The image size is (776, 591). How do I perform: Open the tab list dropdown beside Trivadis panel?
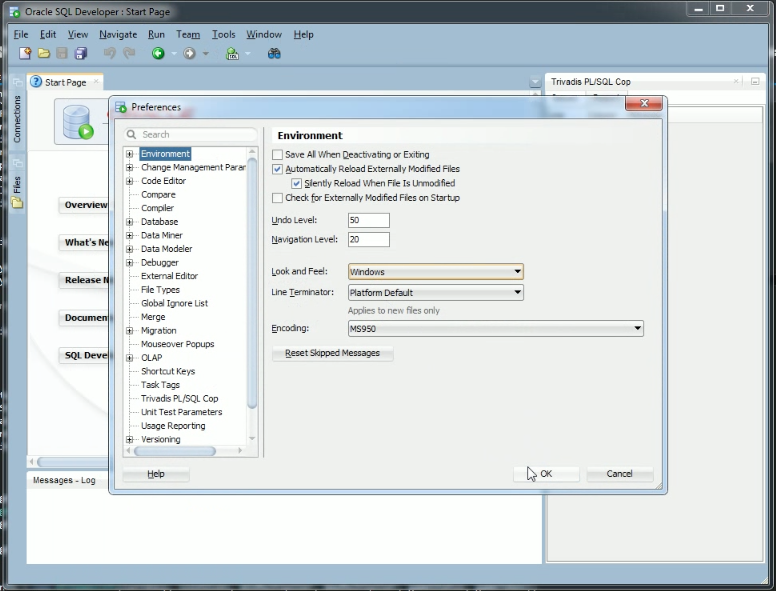(535, 82)
